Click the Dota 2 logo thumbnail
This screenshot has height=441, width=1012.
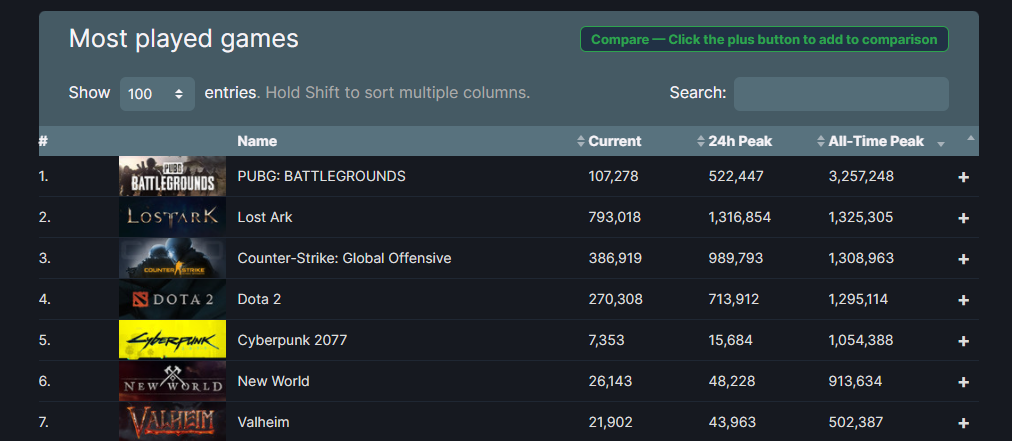[172, 299]
